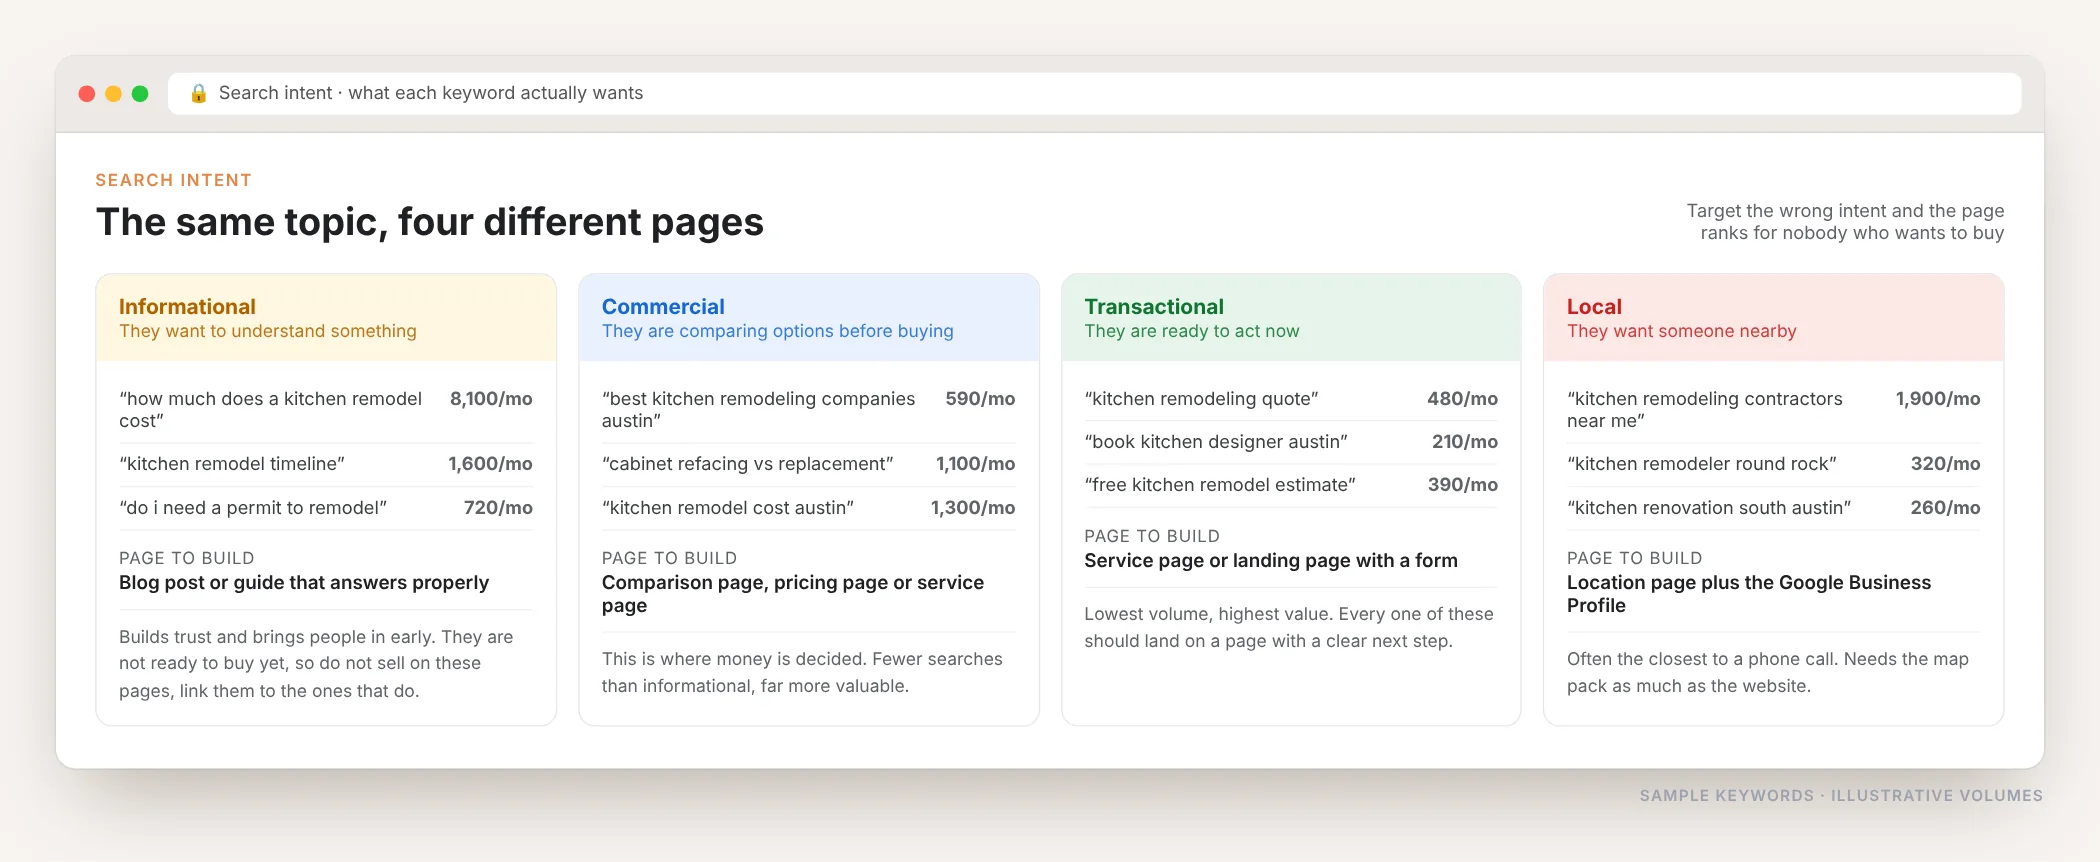Click keyword "do i need a permit to remodel"
The height and width of the screenshot is (862, 2100).
[253, 507]
